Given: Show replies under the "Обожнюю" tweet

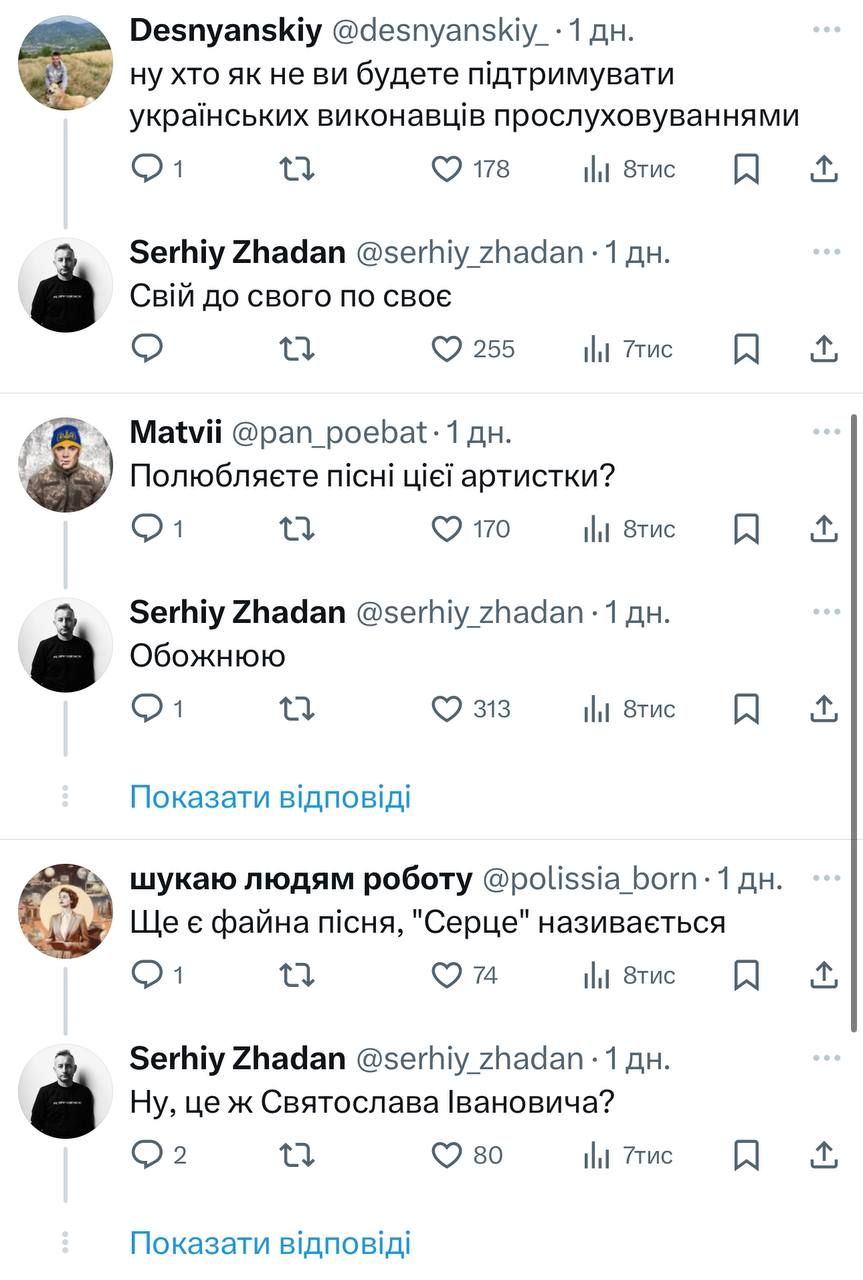Looking at the screenshot, I should (x=270, y=797).
